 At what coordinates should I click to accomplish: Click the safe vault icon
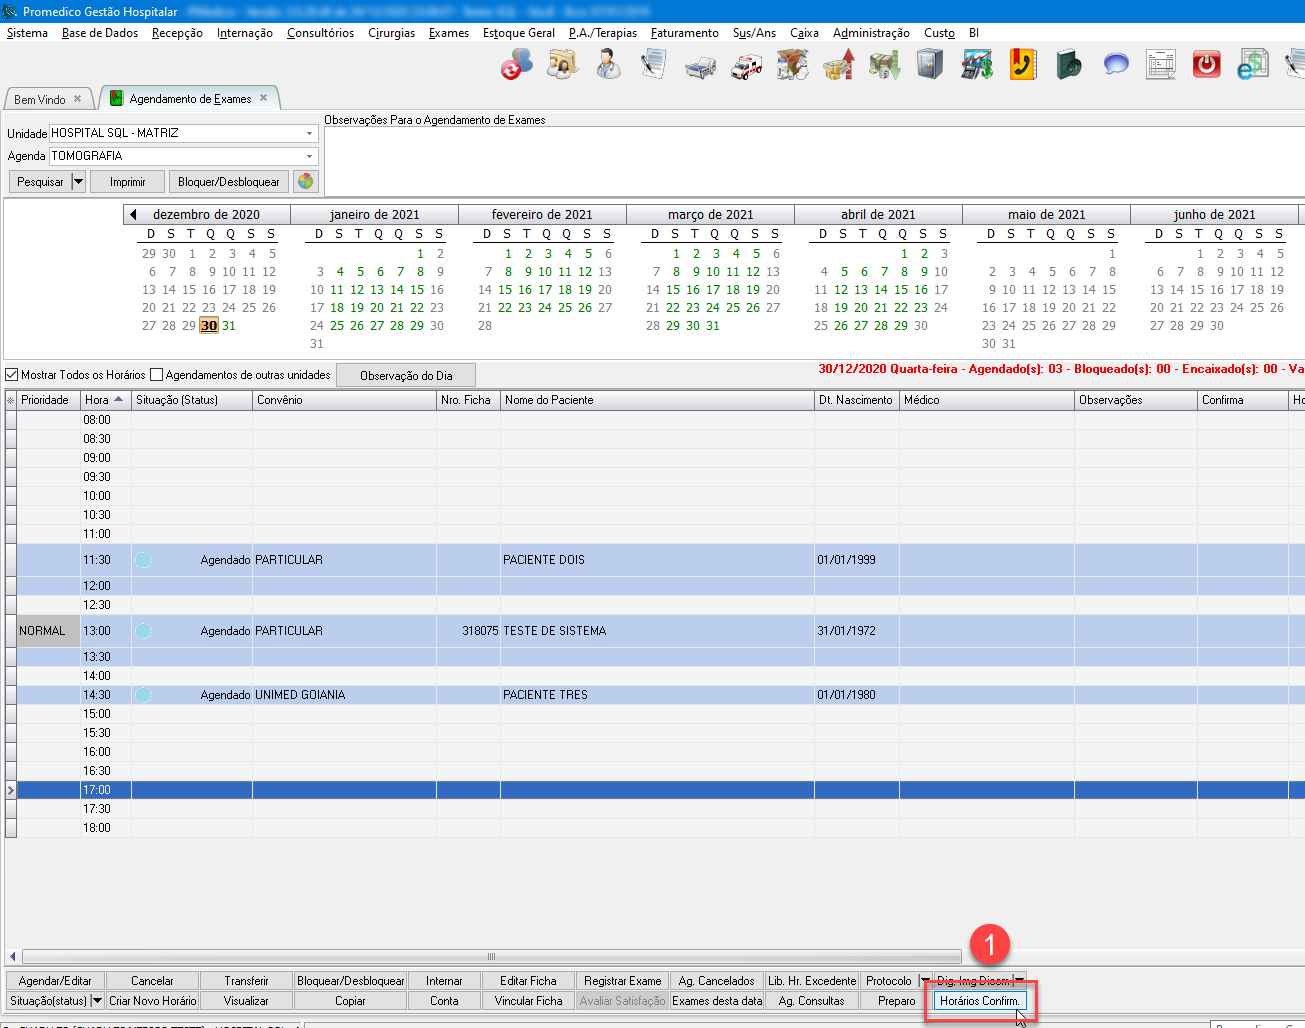click(x=930, y=65)
